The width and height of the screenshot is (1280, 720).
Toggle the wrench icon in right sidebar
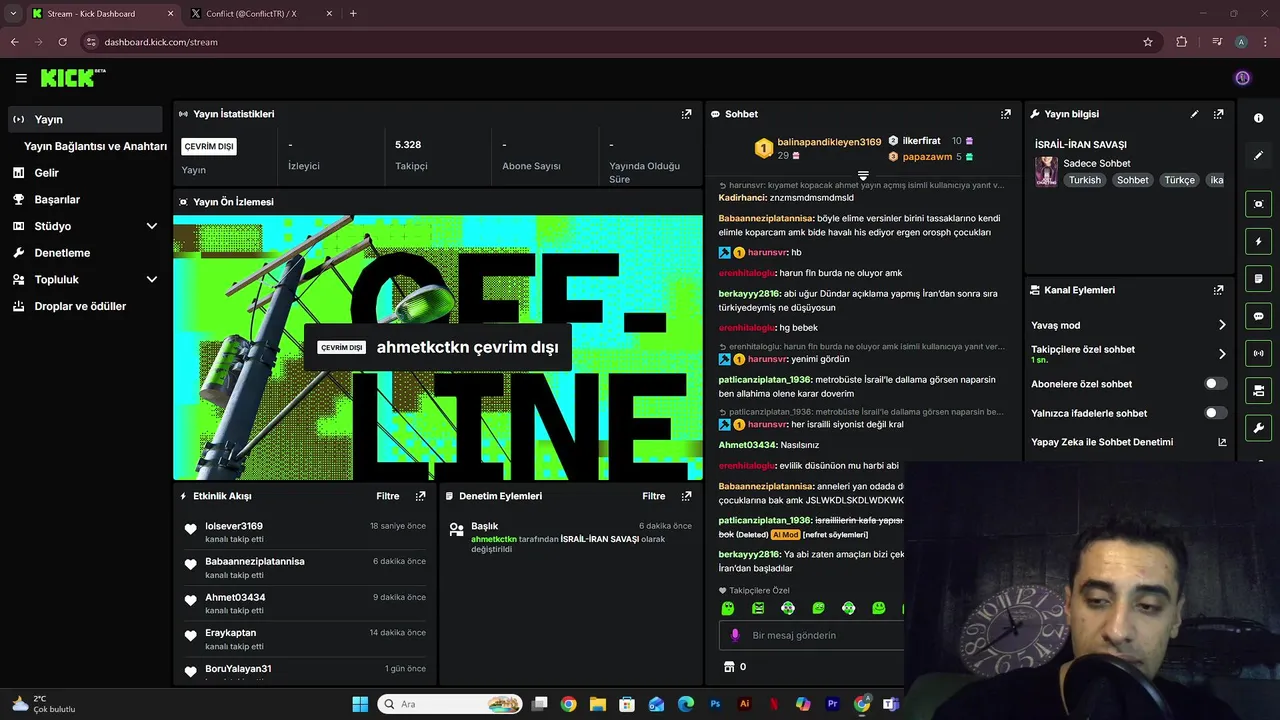1258,428
